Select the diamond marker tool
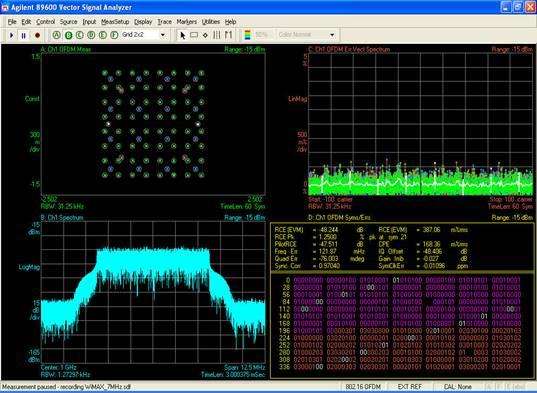Viewport: 537px width, 393px height. pyautogui.click(x=205, y=35)
